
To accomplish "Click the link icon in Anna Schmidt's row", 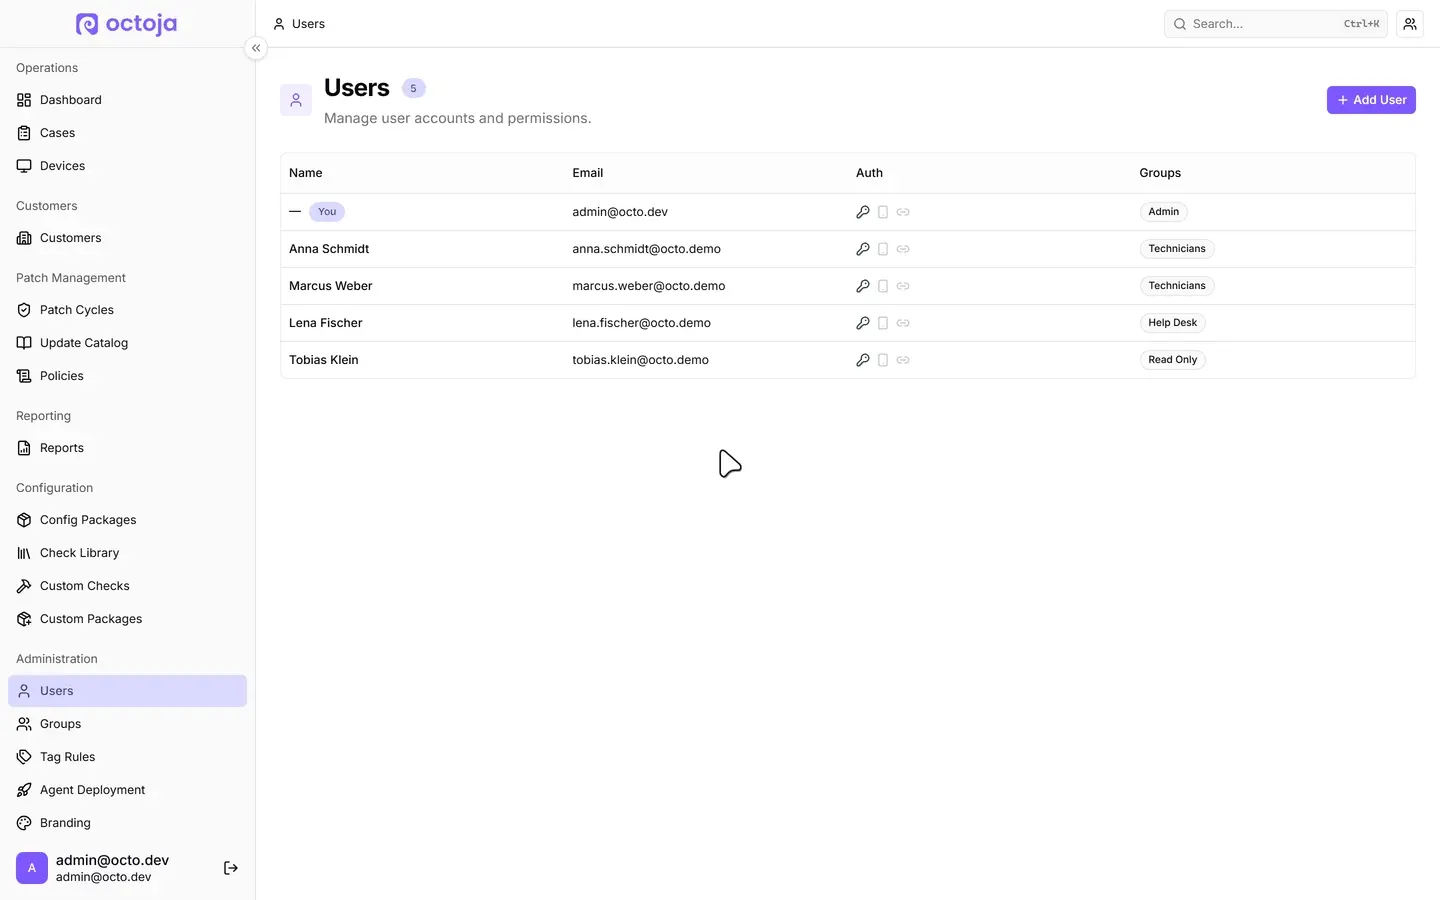I will (x=903, y=249).
